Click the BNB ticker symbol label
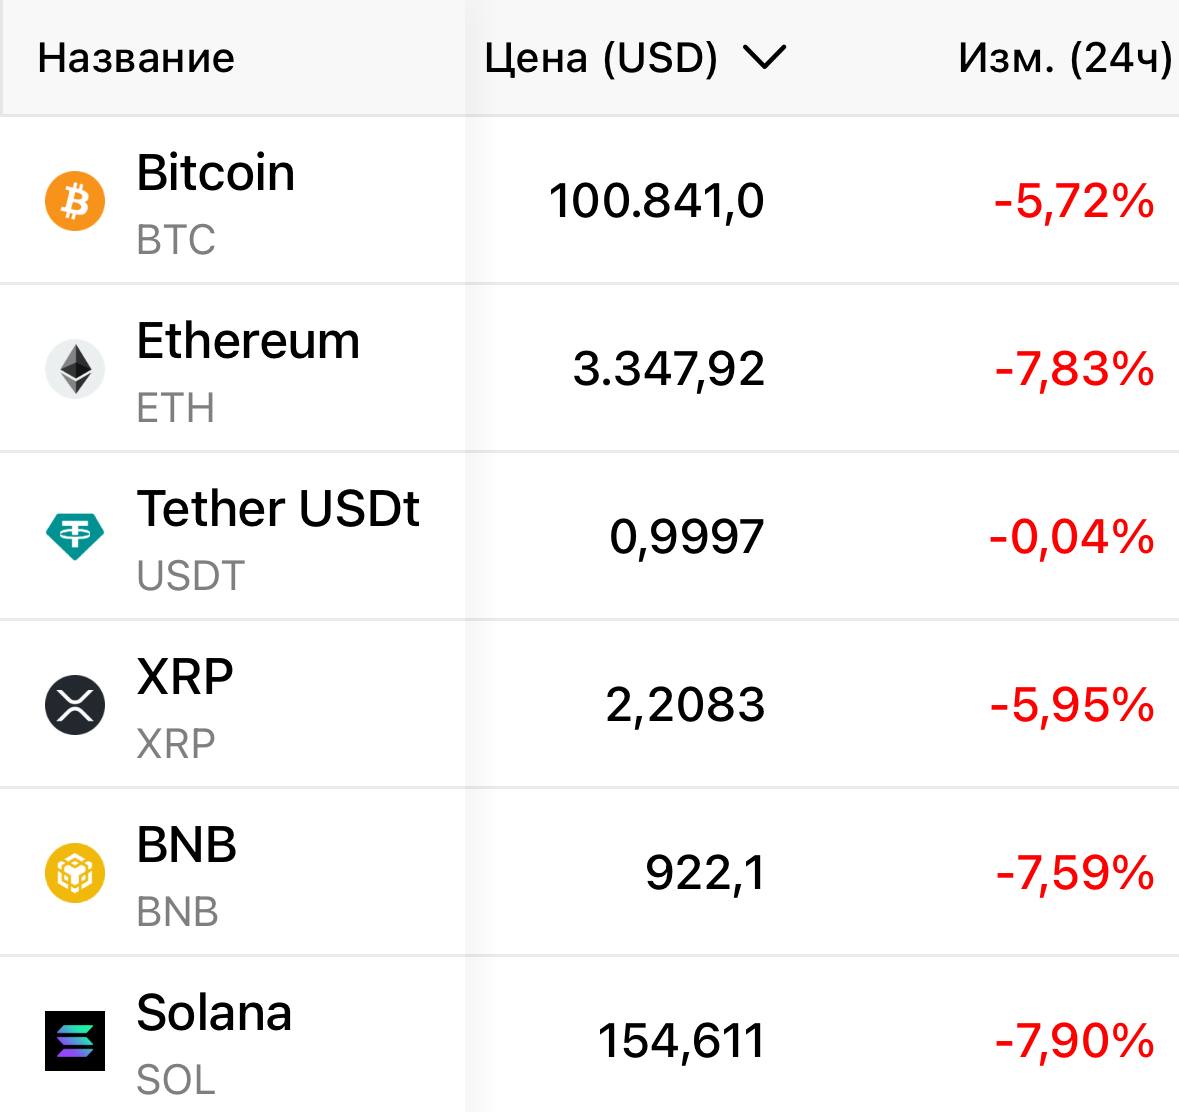 (177, 912)
